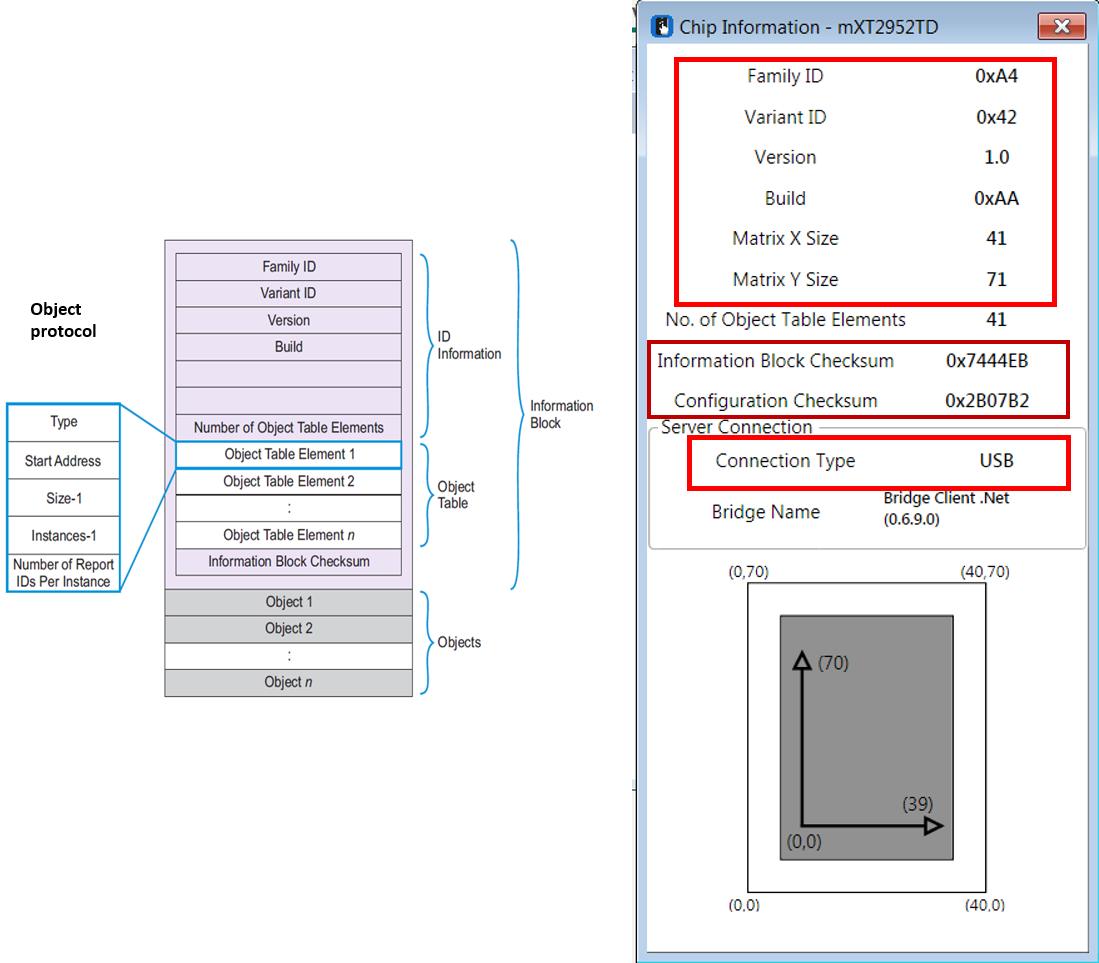Click the Family ID row in protocol diagram
The image size is (1099, 963).
pos(288,267)
